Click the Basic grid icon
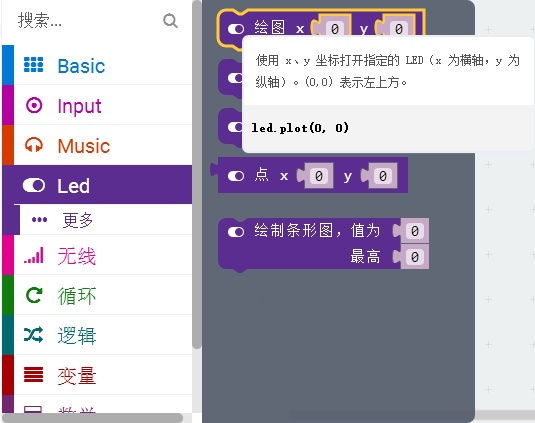 coord(33,64)
